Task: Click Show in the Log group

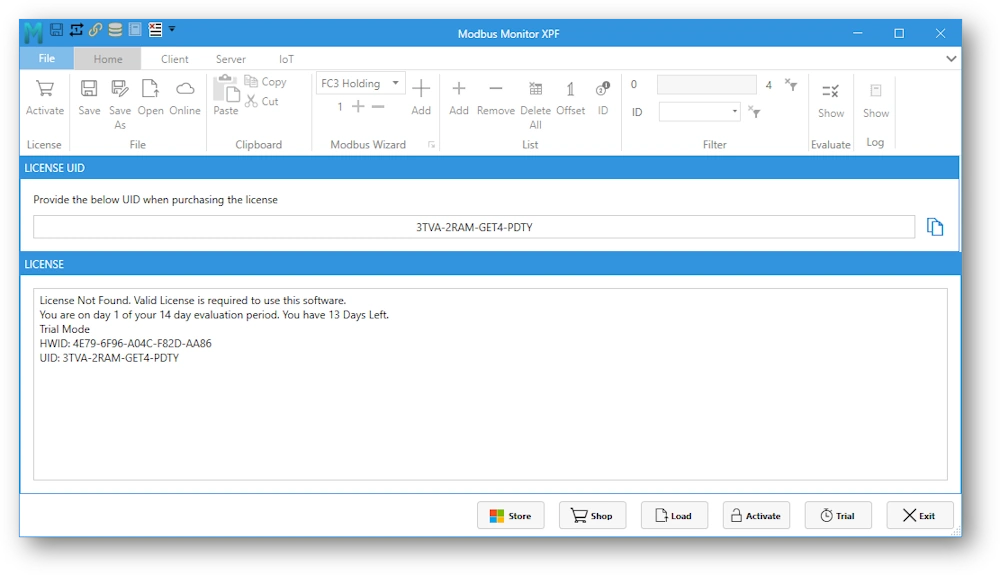Action: click(876, 100)
